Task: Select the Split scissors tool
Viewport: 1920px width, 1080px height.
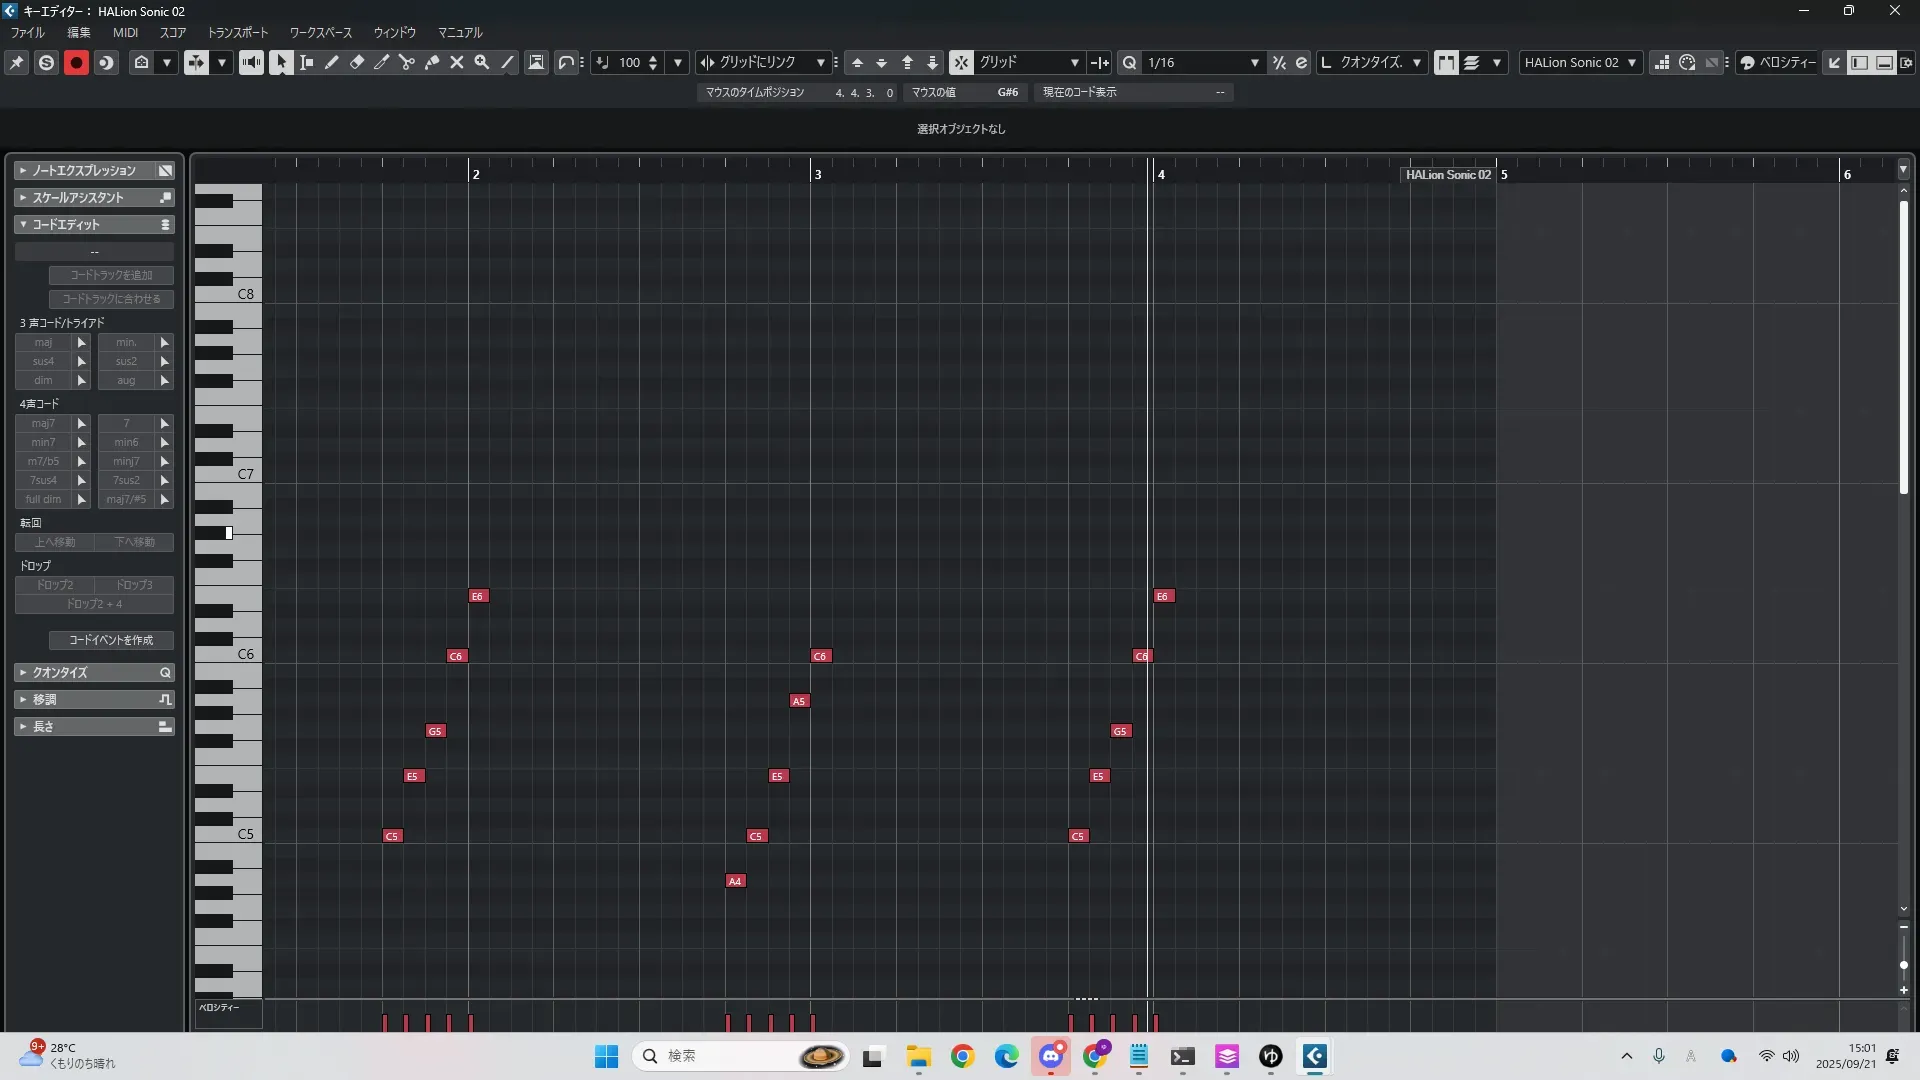Action: click(x=407, y=63)
